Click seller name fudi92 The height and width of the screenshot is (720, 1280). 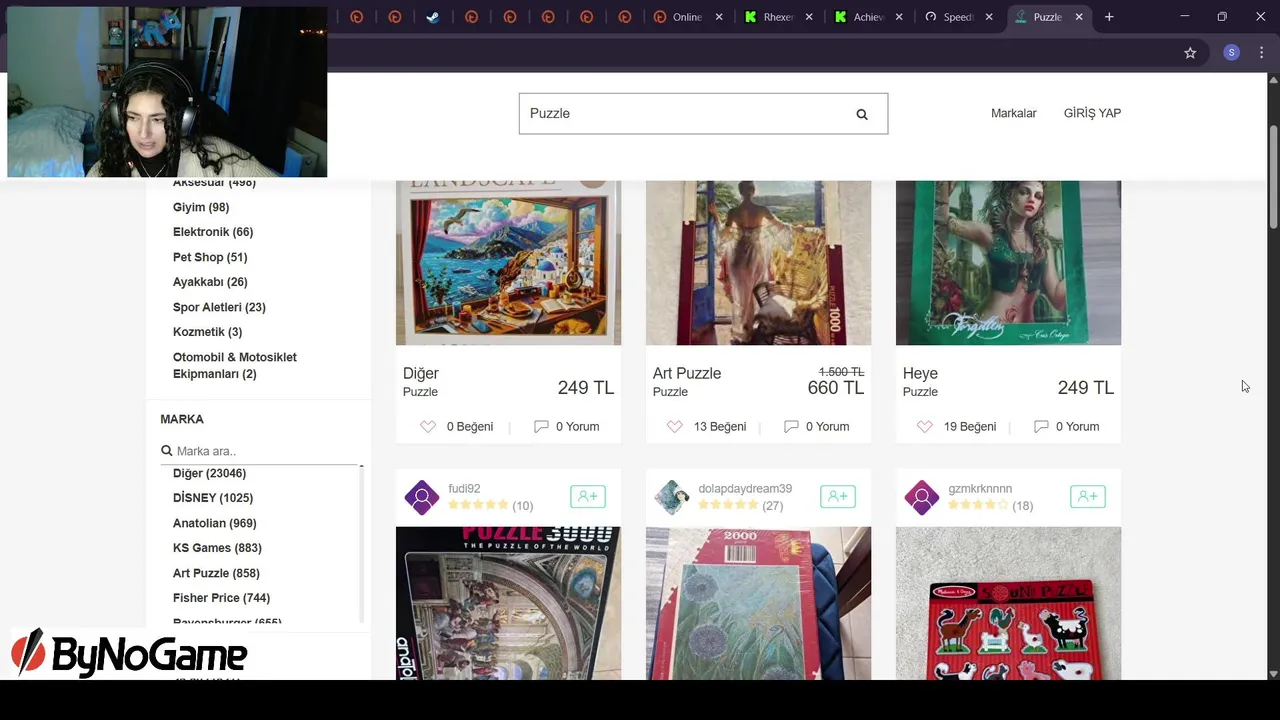pos(464,489)
